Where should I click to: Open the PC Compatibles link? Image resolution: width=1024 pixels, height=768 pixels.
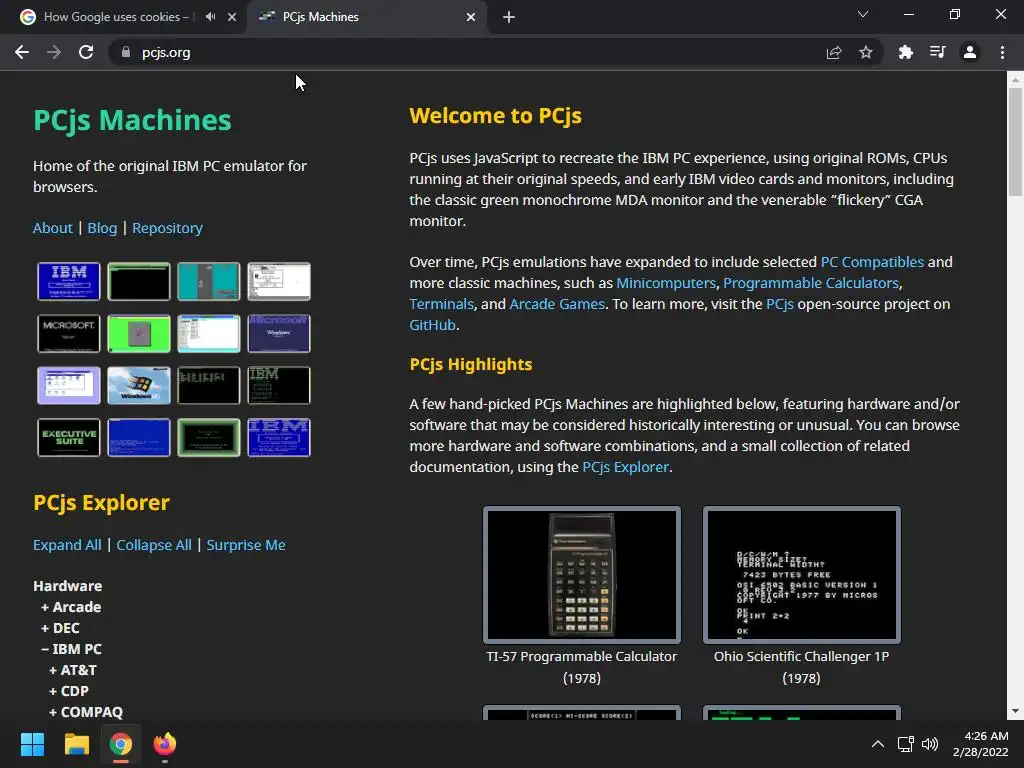(x=872, y=262)
